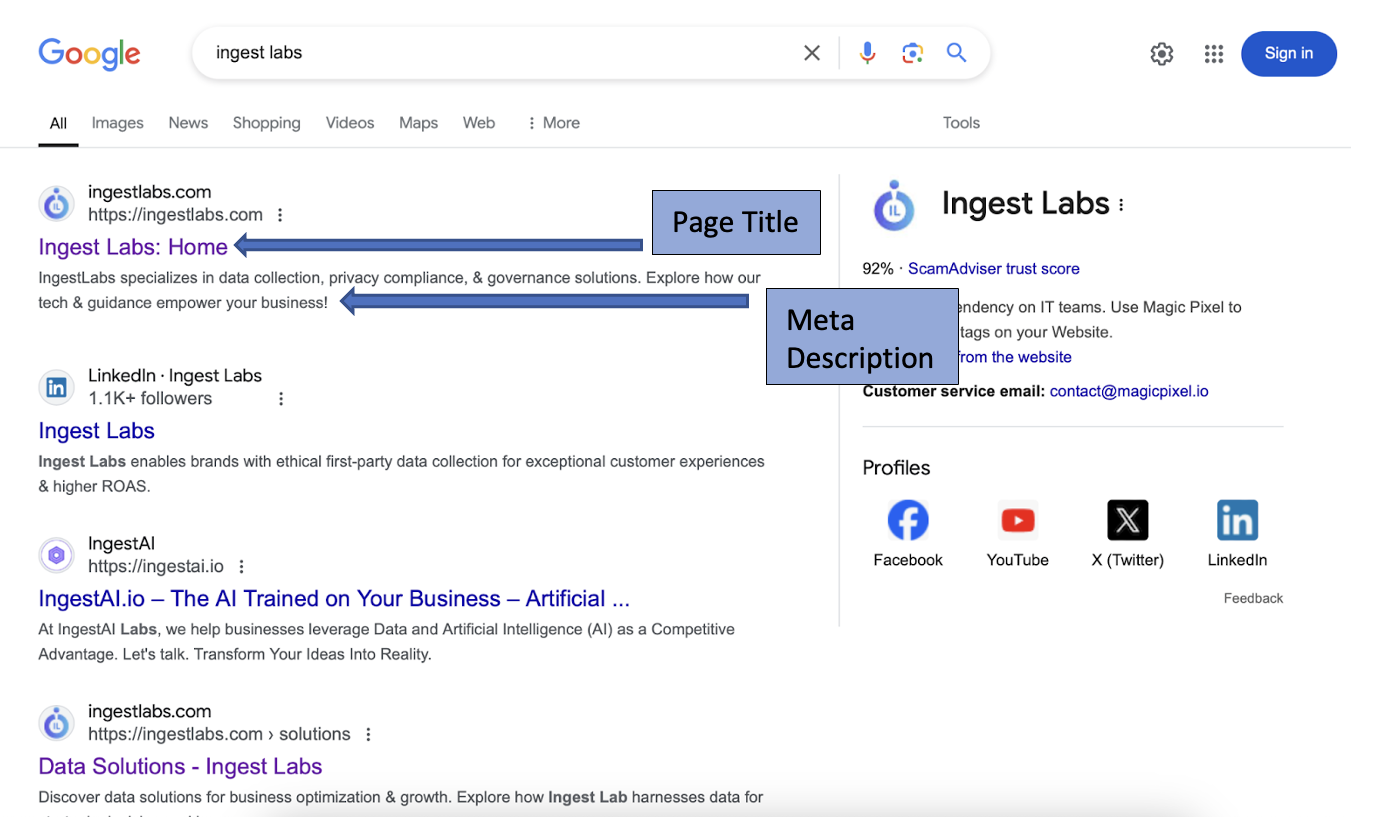Image resolution: width=1392 pixels, height=818 pixels.
Task: Click the "https://ingestlabs.com" URL of the first result
Action: coord(175,215)
